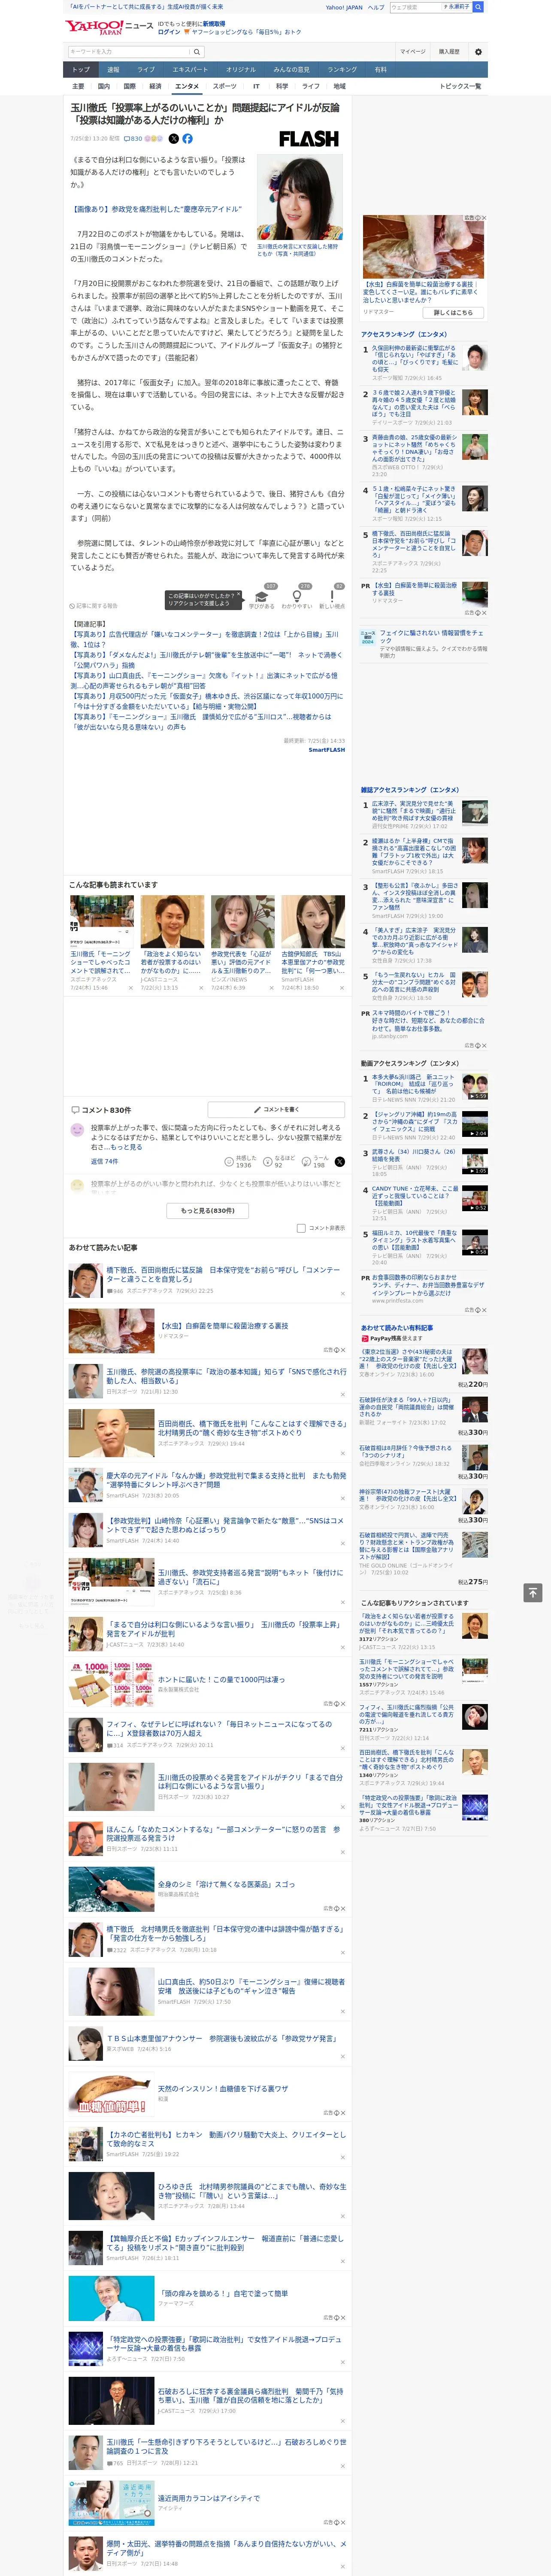551x2576 pixels.
Task: Open comment count 830 beside article date
Action: pyautogui.click(x=133, y=139)
